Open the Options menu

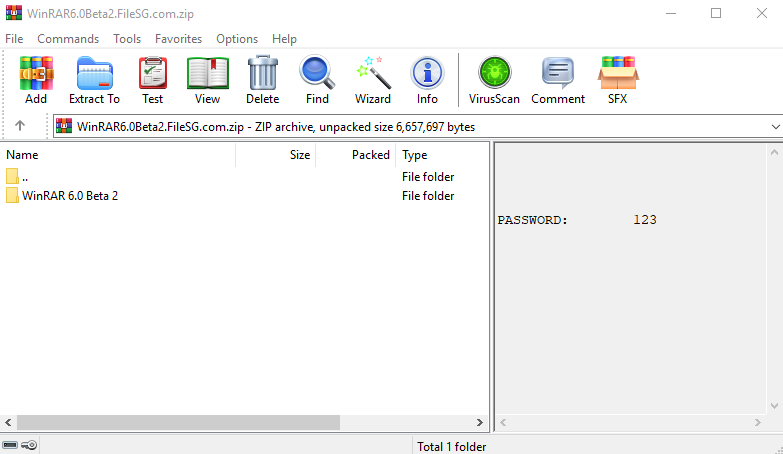[237, 39]
